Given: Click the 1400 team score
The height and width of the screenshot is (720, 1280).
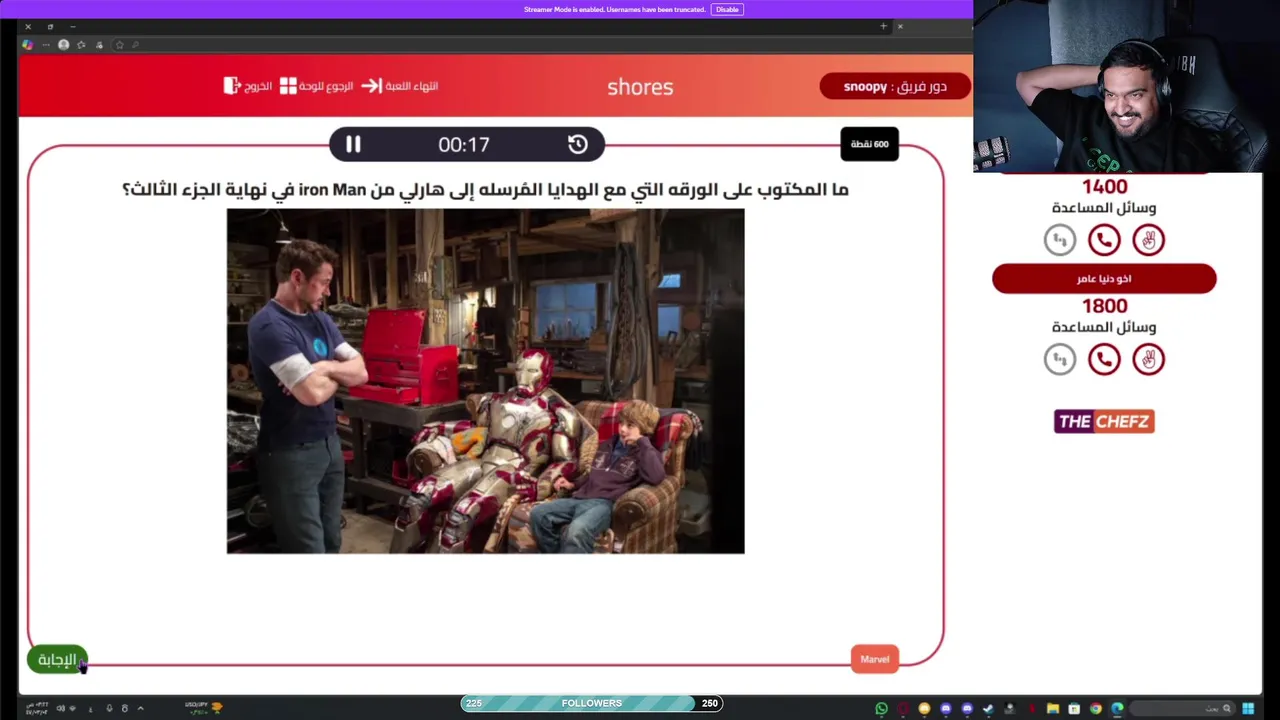Looking at the screenshot, I should click(1104, 187).
